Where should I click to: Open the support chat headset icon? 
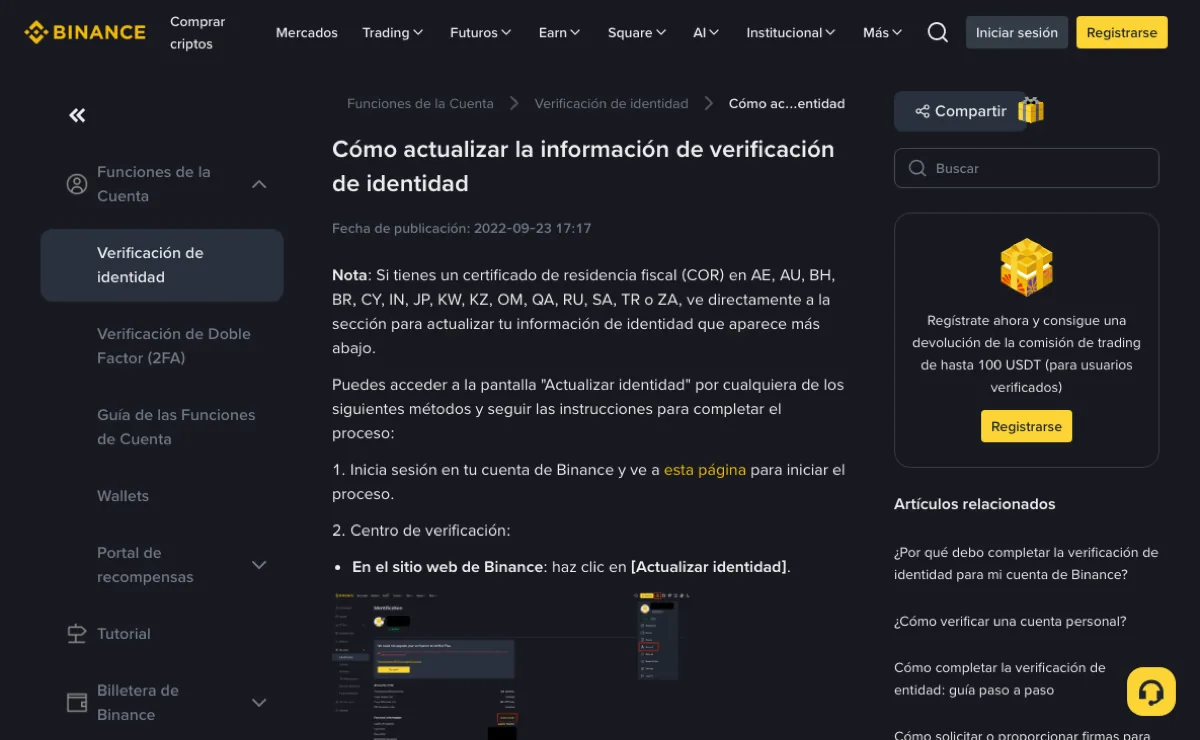(x=1151, y=692)
